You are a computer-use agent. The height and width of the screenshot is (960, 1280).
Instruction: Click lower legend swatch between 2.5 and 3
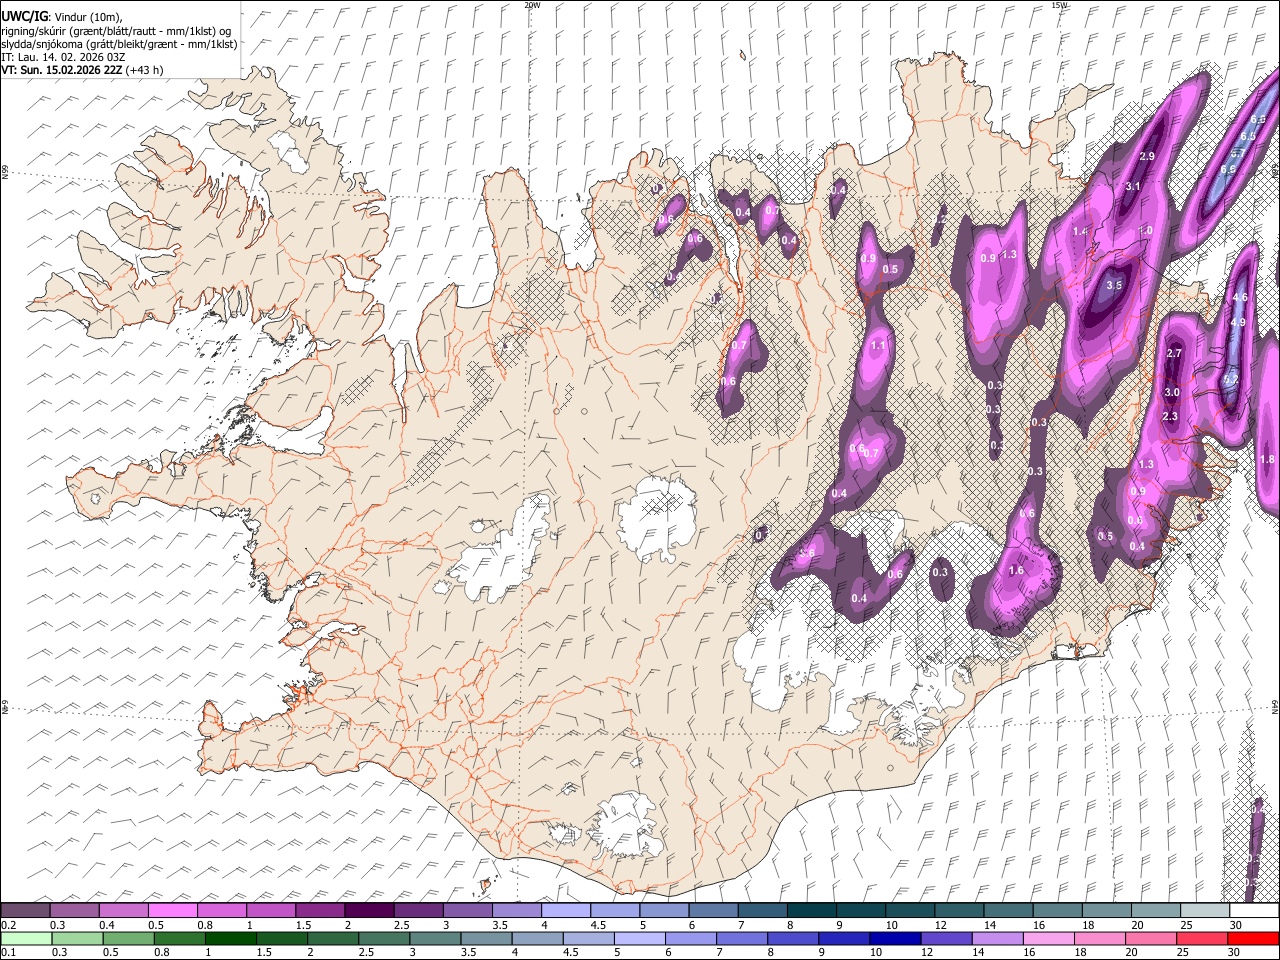tap(384, 938)
